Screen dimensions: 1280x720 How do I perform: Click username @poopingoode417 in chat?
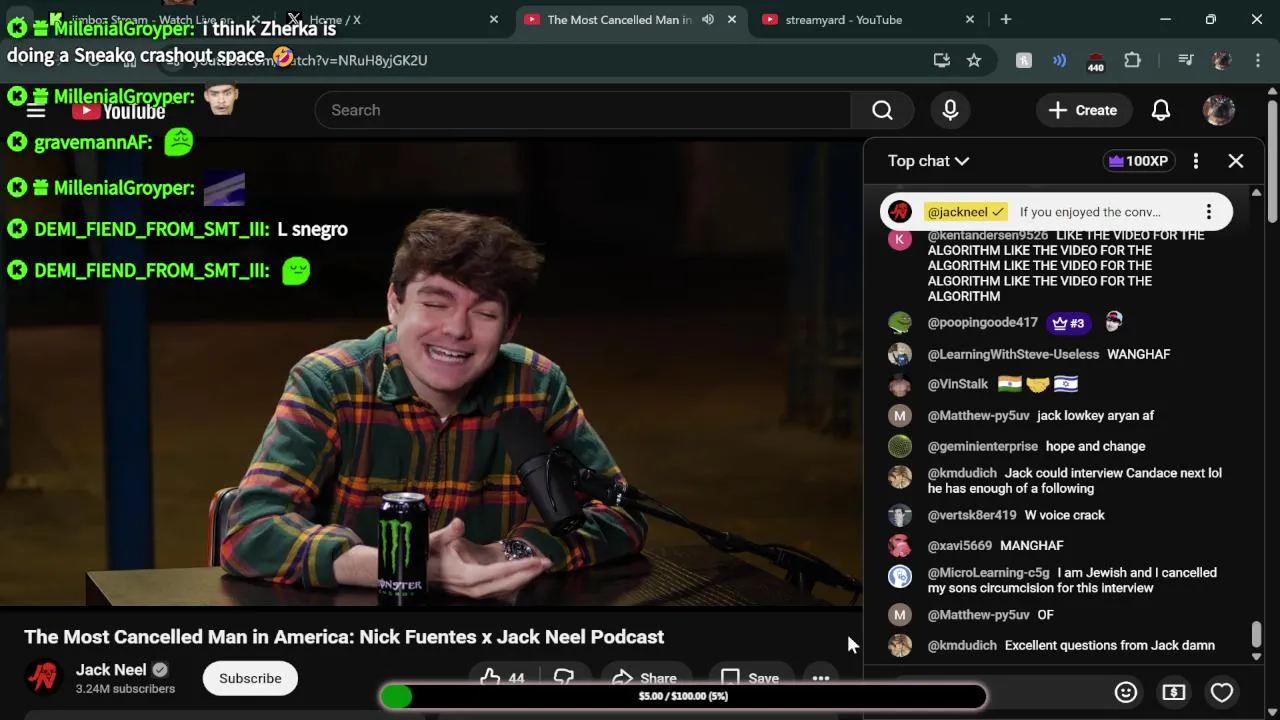pyautogui.click(x=983, y=323)
